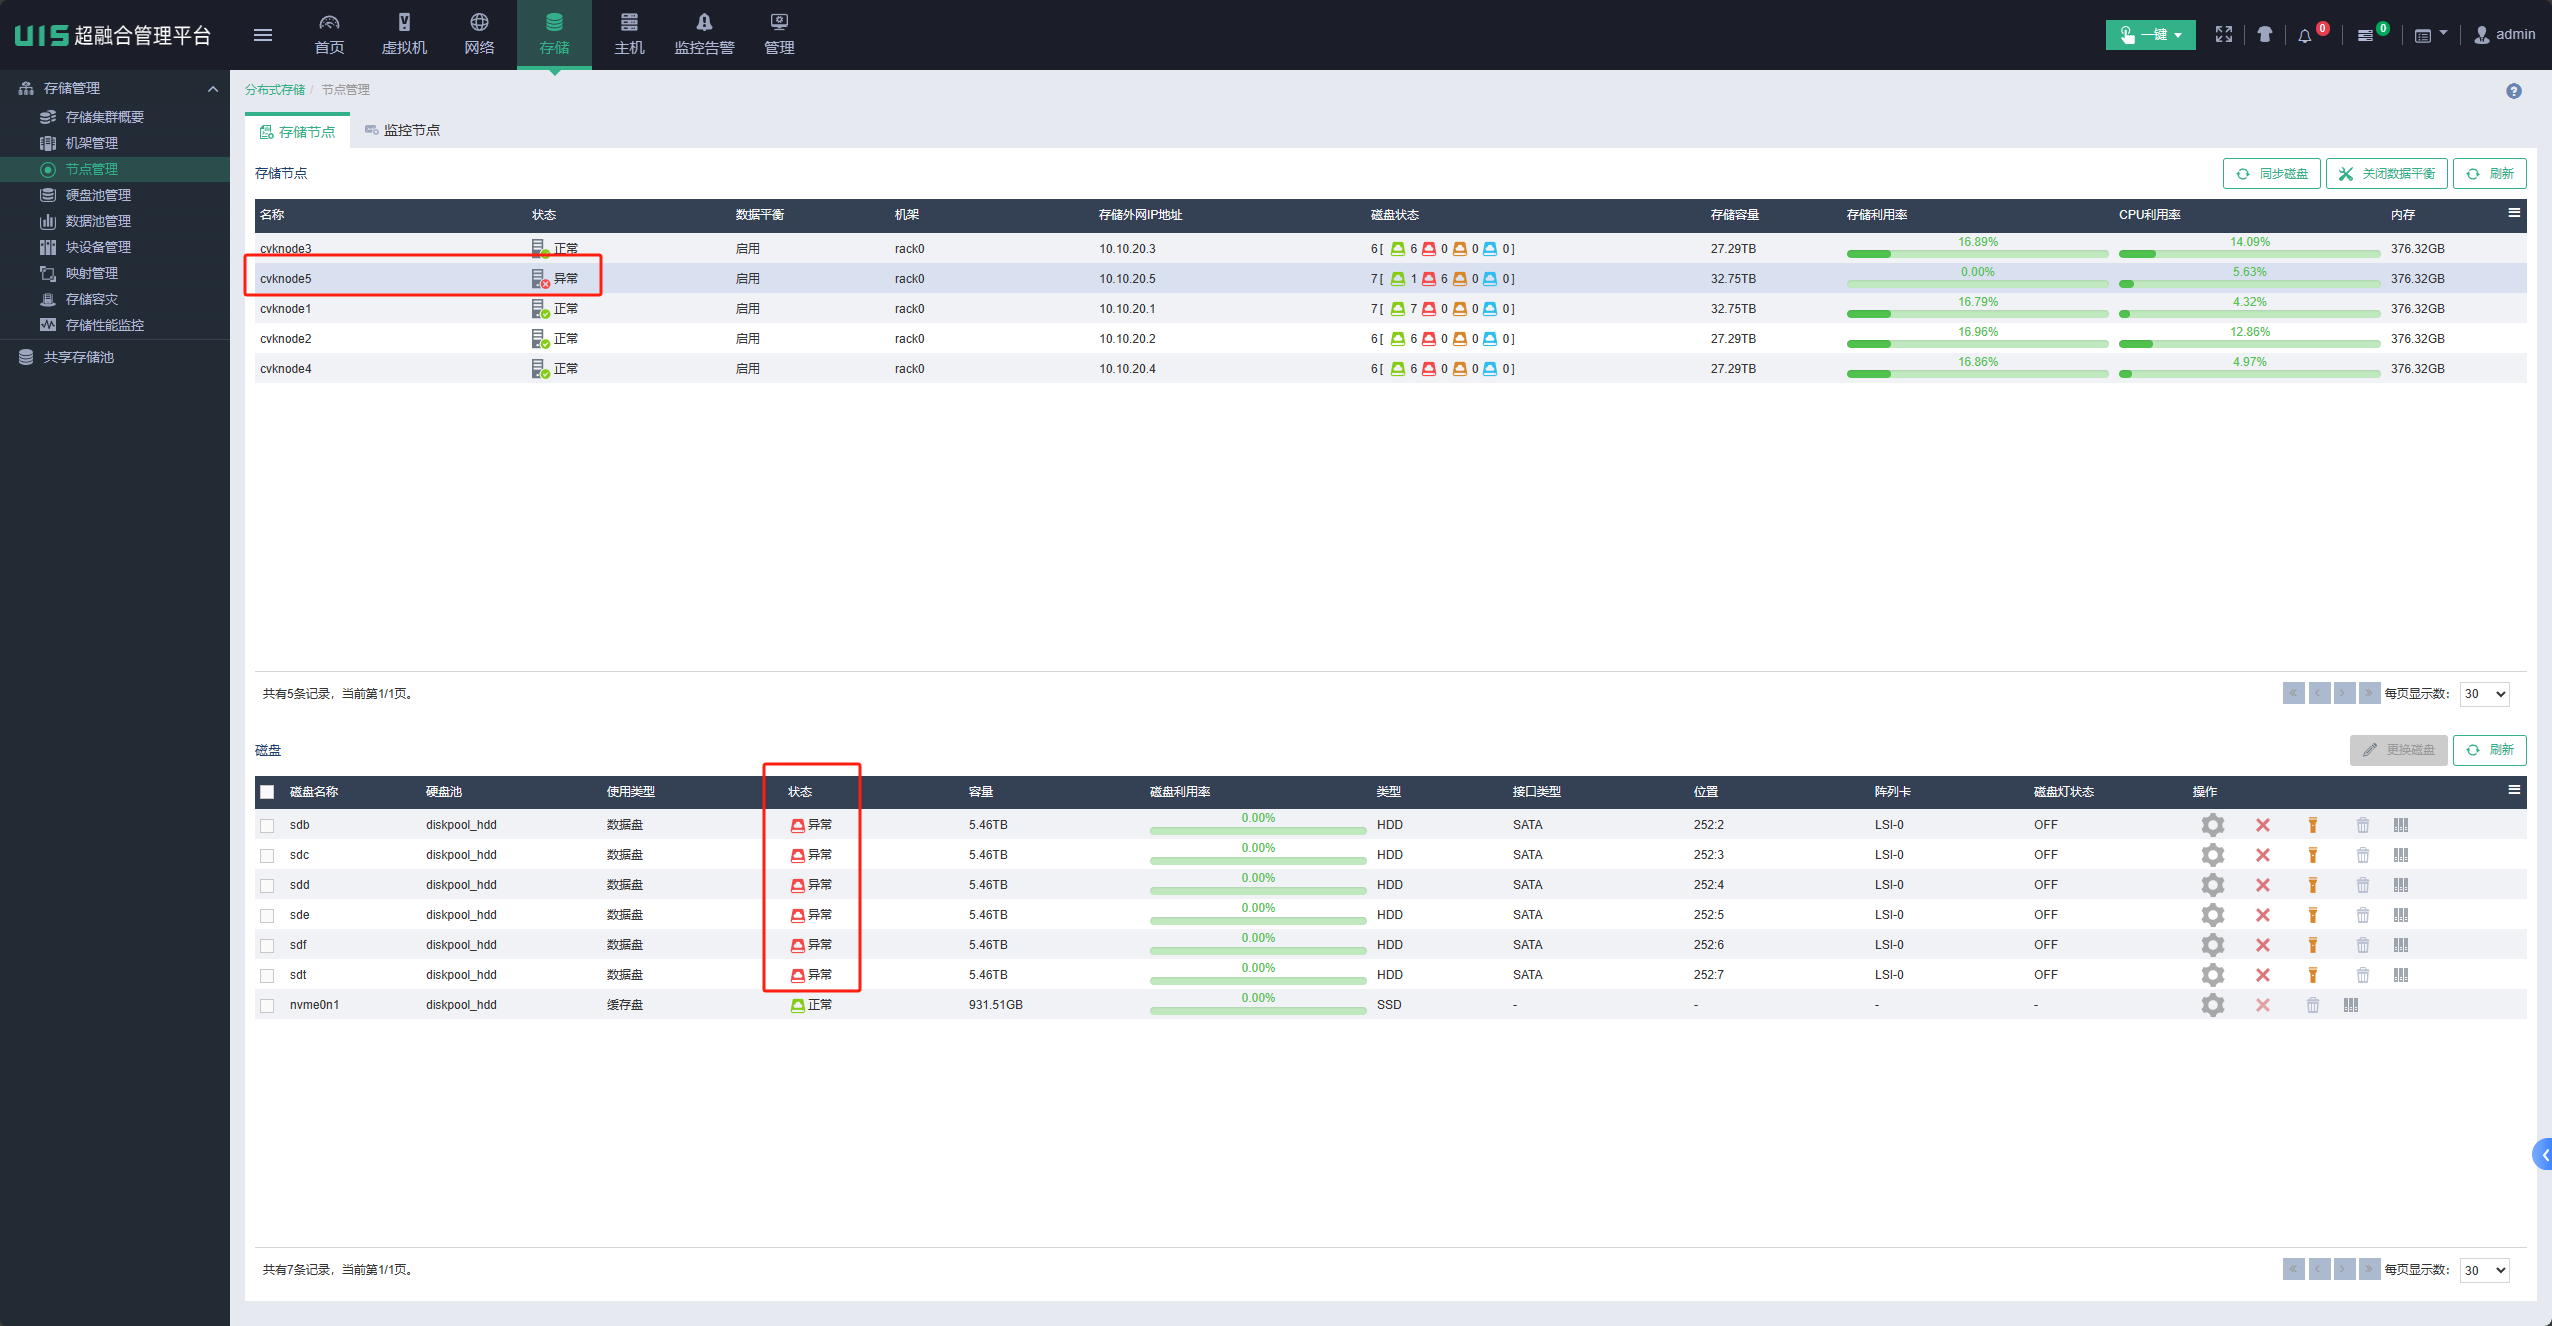The width and height of the screenshot is (2552, 1326).
Task: Click red X delete icon for sdc
Action: [2262, 855]
